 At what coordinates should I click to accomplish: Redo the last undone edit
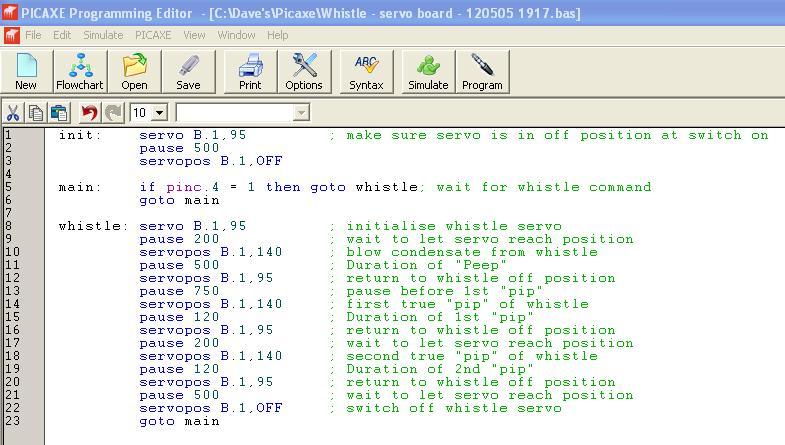[114, 113]
